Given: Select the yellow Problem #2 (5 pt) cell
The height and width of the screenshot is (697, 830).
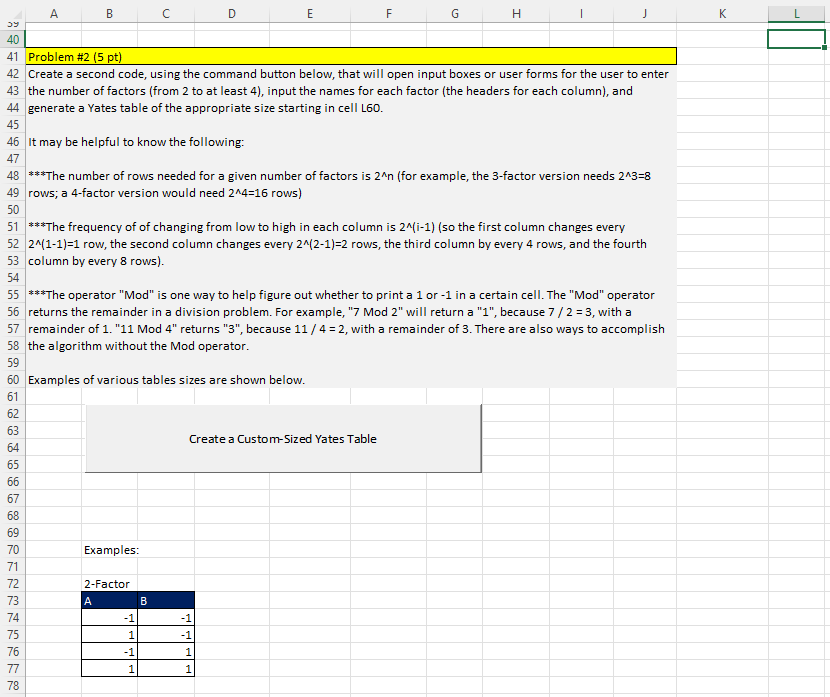Looking at the screenshot, I should click(x=351, y=57).
